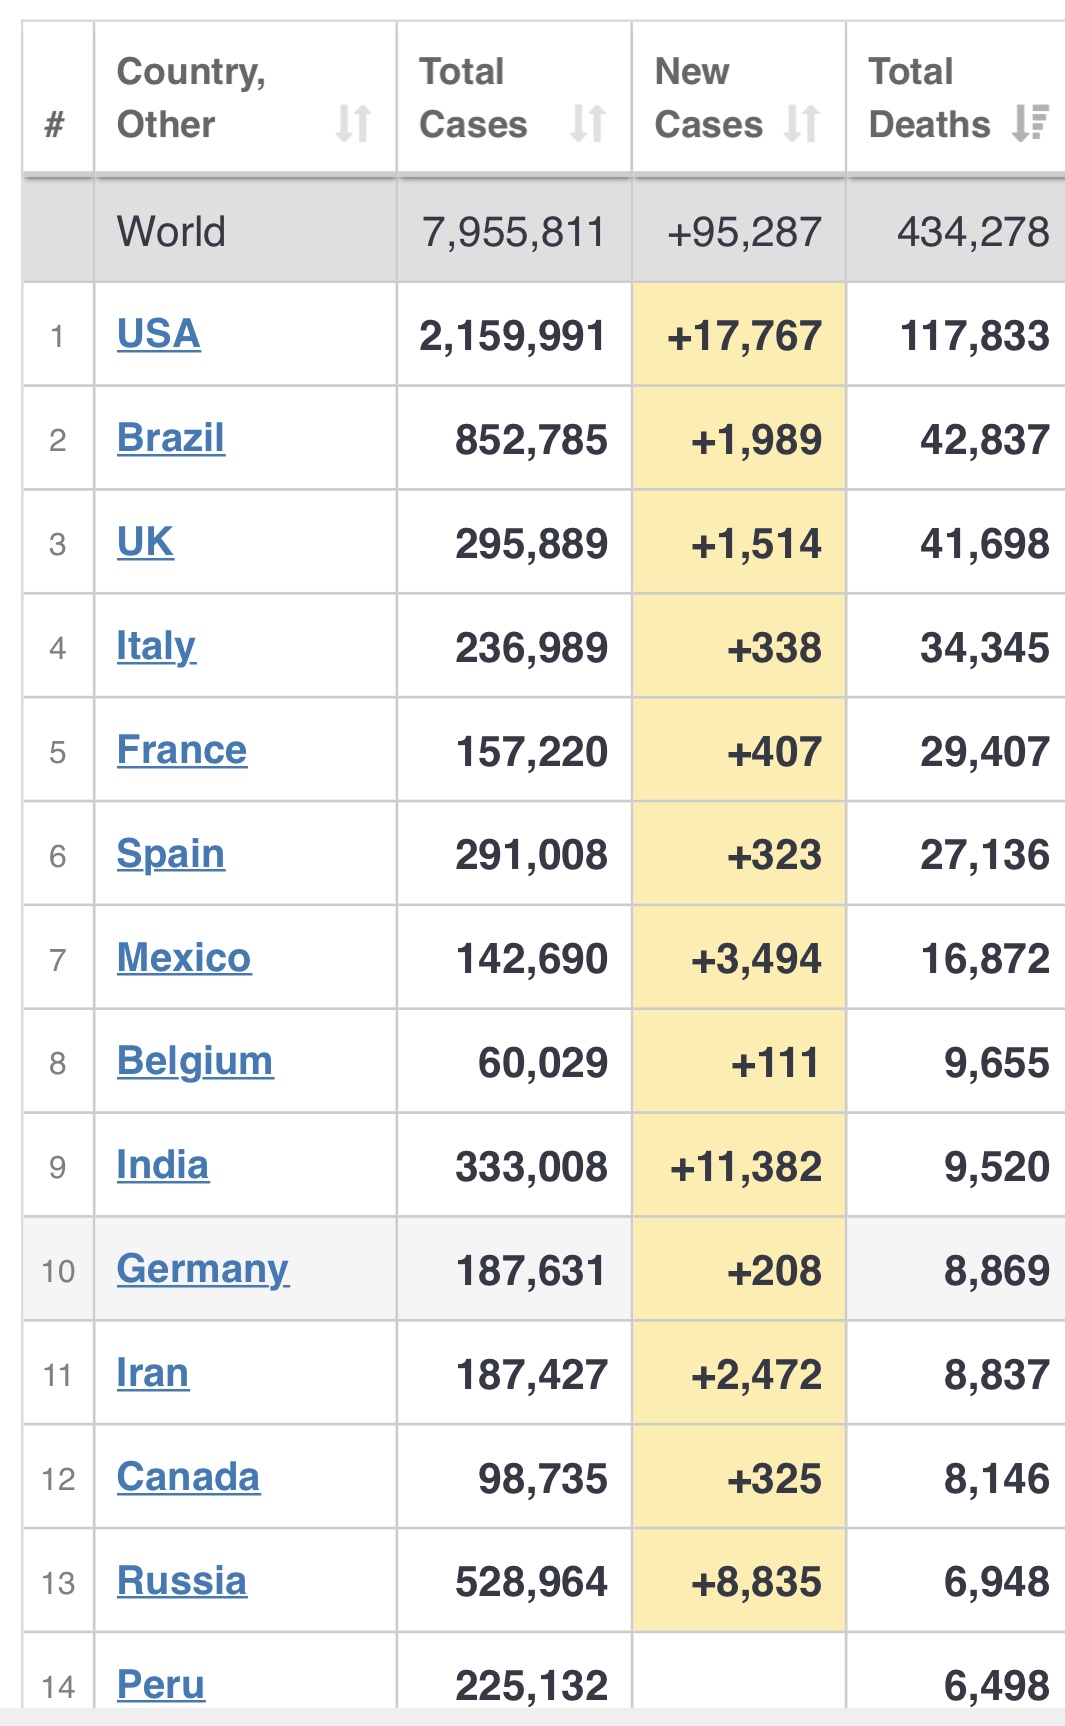
Task: Sort by New Cases arrows icon
Action: click(802, 124)
